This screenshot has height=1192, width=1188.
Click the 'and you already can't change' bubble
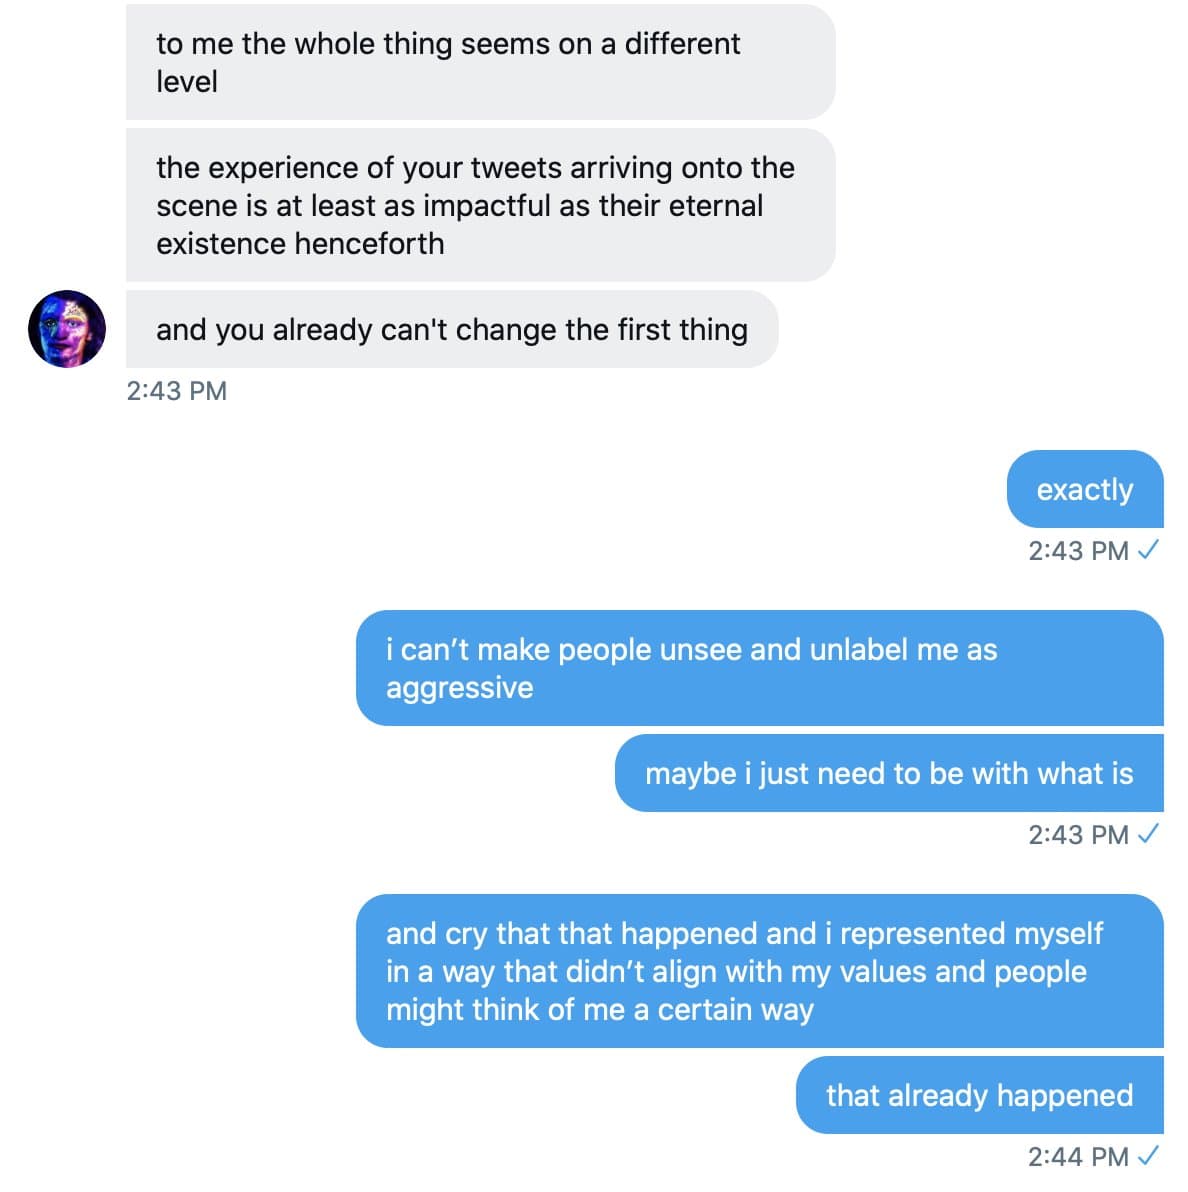pos(451,329)
